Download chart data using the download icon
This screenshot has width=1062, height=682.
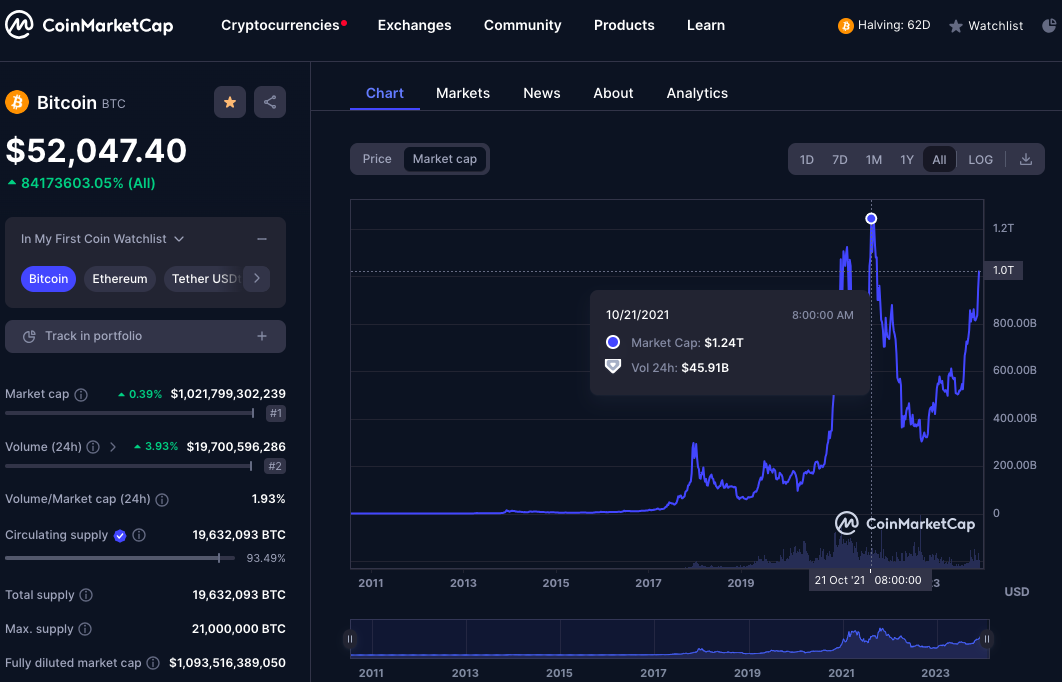coord(1025,159)
